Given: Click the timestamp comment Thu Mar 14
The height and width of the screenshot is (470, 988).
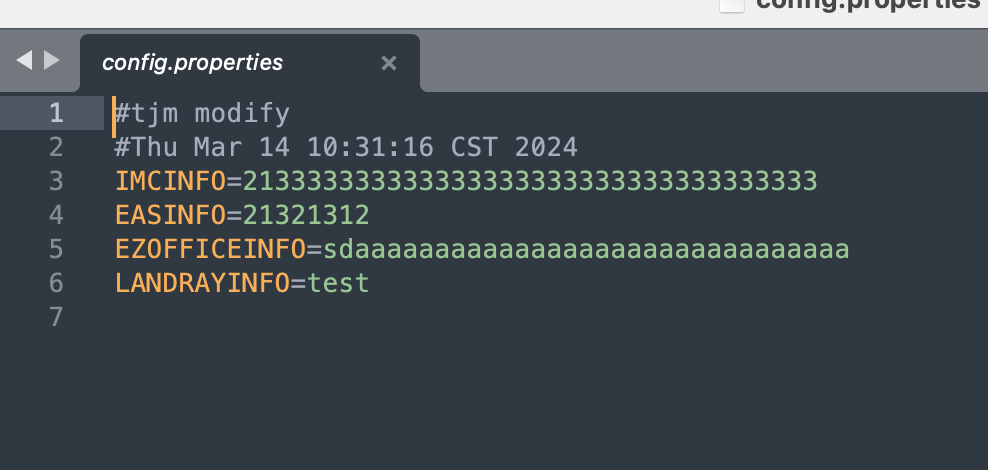Looking at the screenshot, I should (x=346, y=148).
